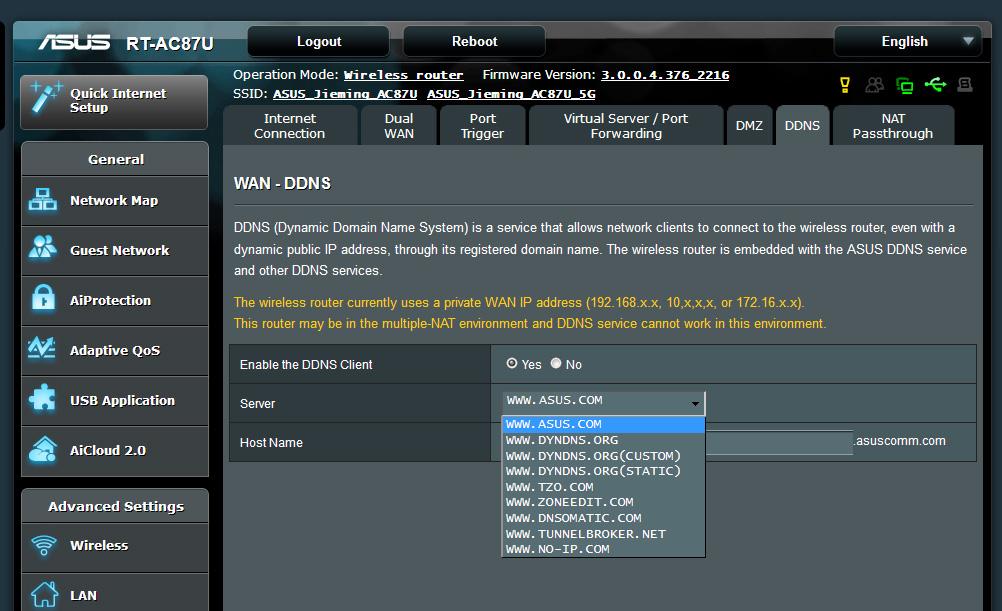The image size is (1002, 611).
Task: Click the General section header
Action: tap(115, 159)
